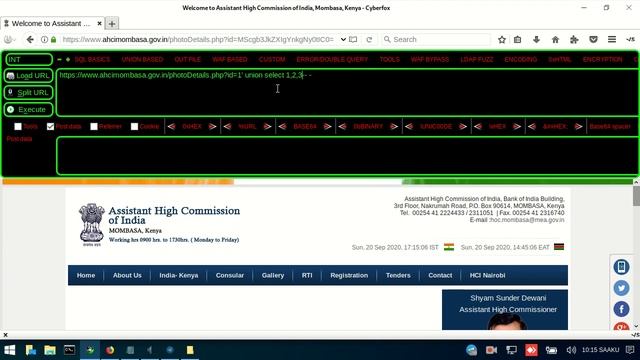The image size is (640, 360).
Task: Toggle Reader view icon in address bar
Action: point(353,40)
